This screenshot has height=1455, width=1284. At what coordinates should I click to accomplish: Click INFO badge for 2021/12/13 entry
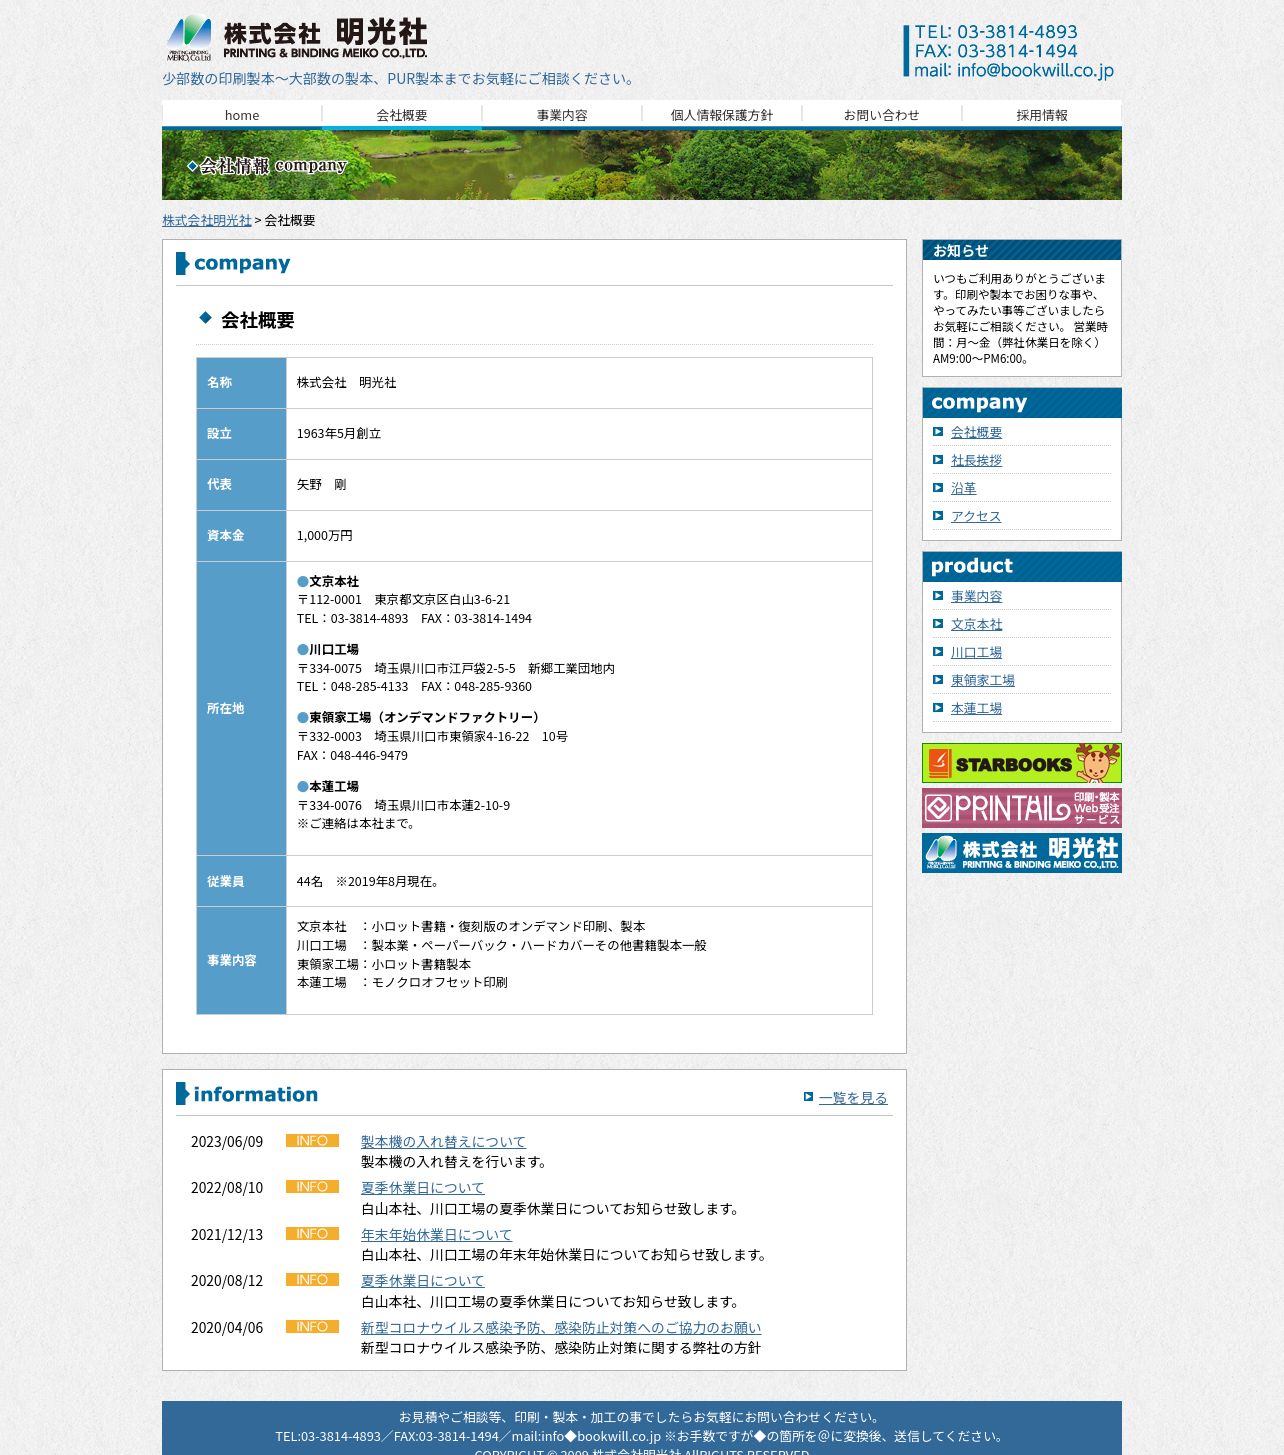coord(312,1234)
